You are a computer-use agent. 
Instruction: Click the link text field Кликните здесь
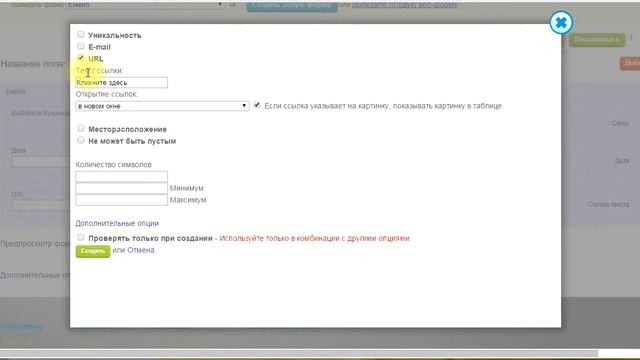(121, 82)
